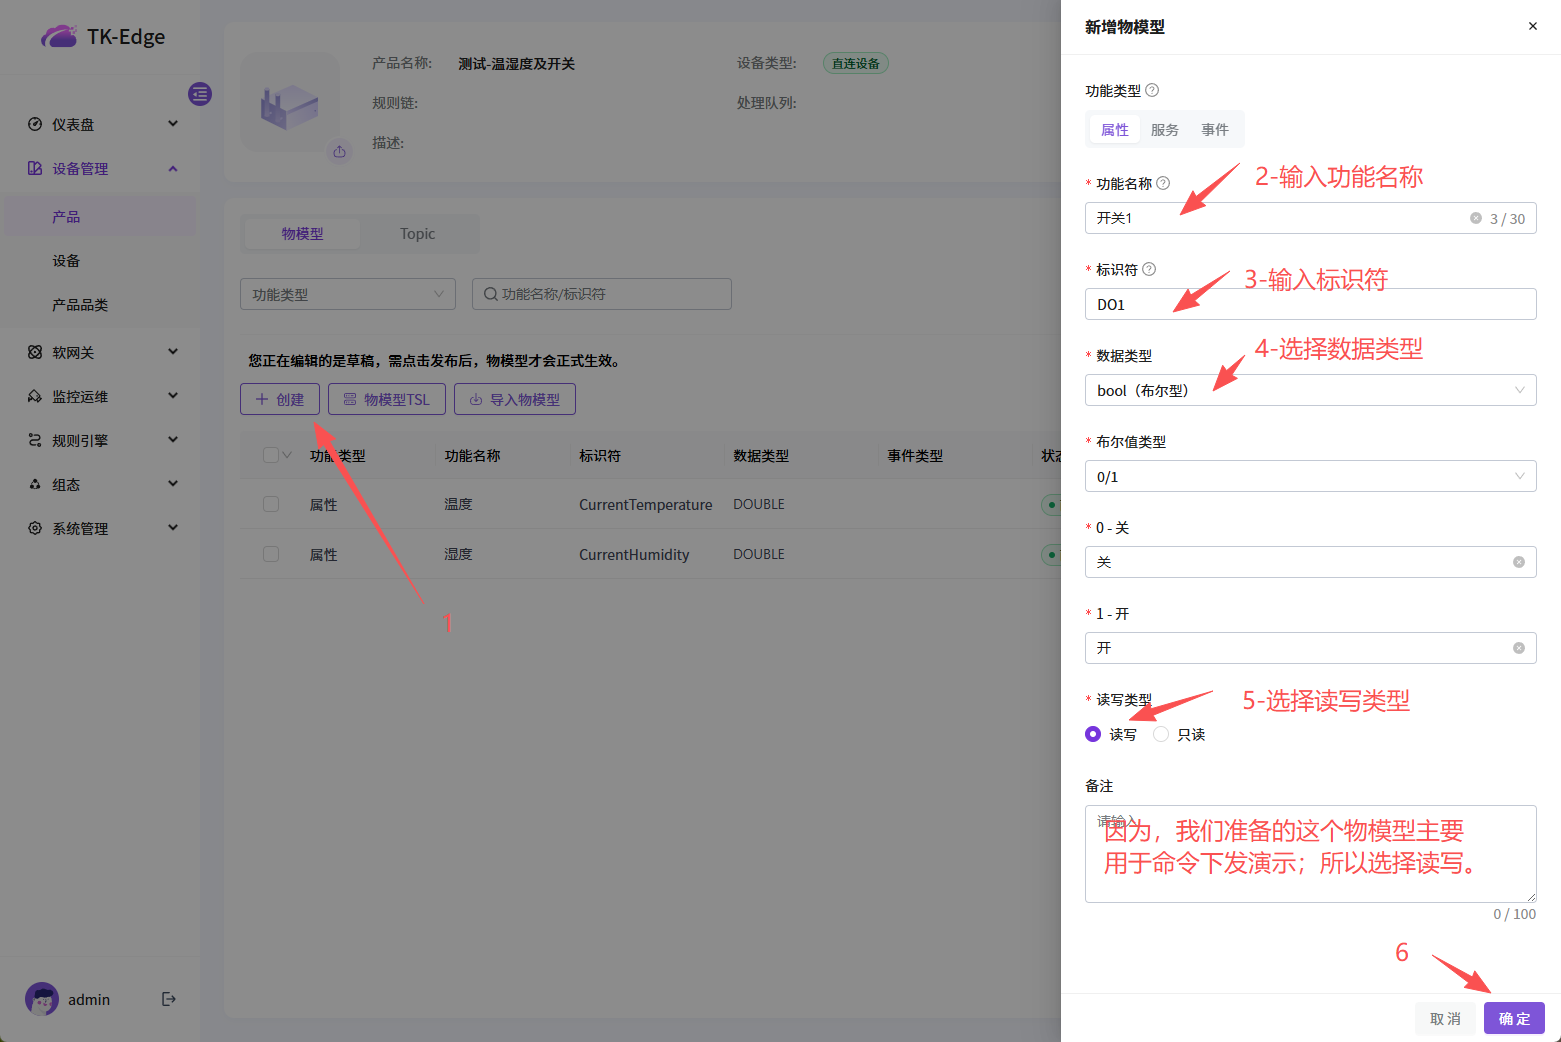Clear the '0 - 关' field icon
This screenshot has height=1042, width=1561.
[1518, 562]
